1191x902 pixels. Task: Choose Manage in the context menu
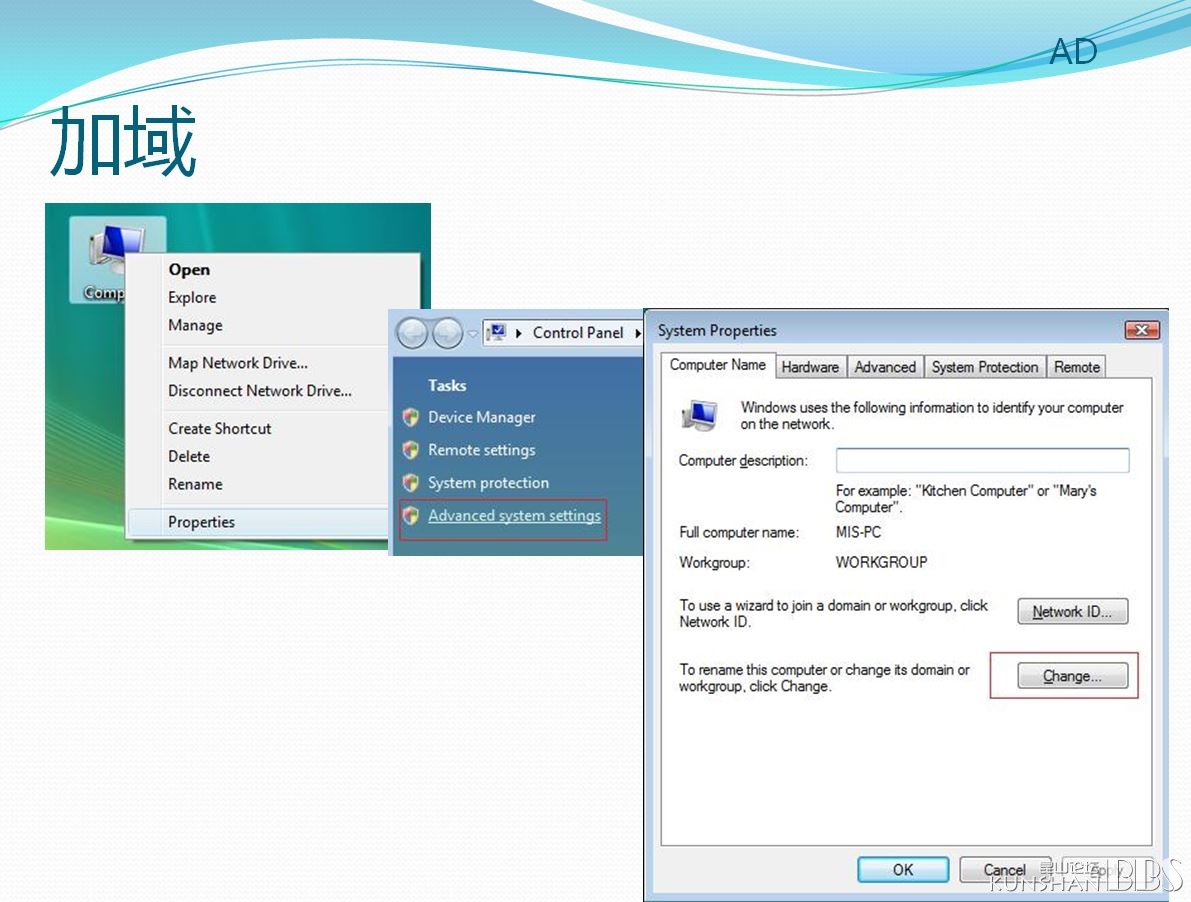tap(195, 325)
